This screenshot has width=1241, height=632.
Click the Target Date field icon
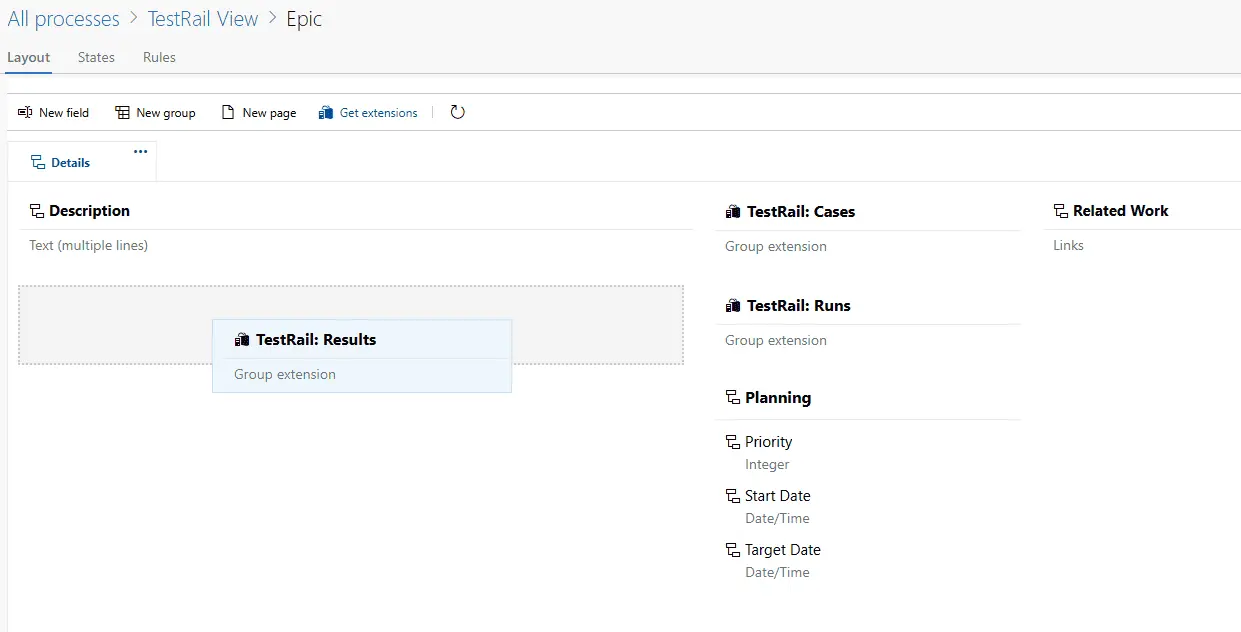pyautogui.click(x=732, y=550)
